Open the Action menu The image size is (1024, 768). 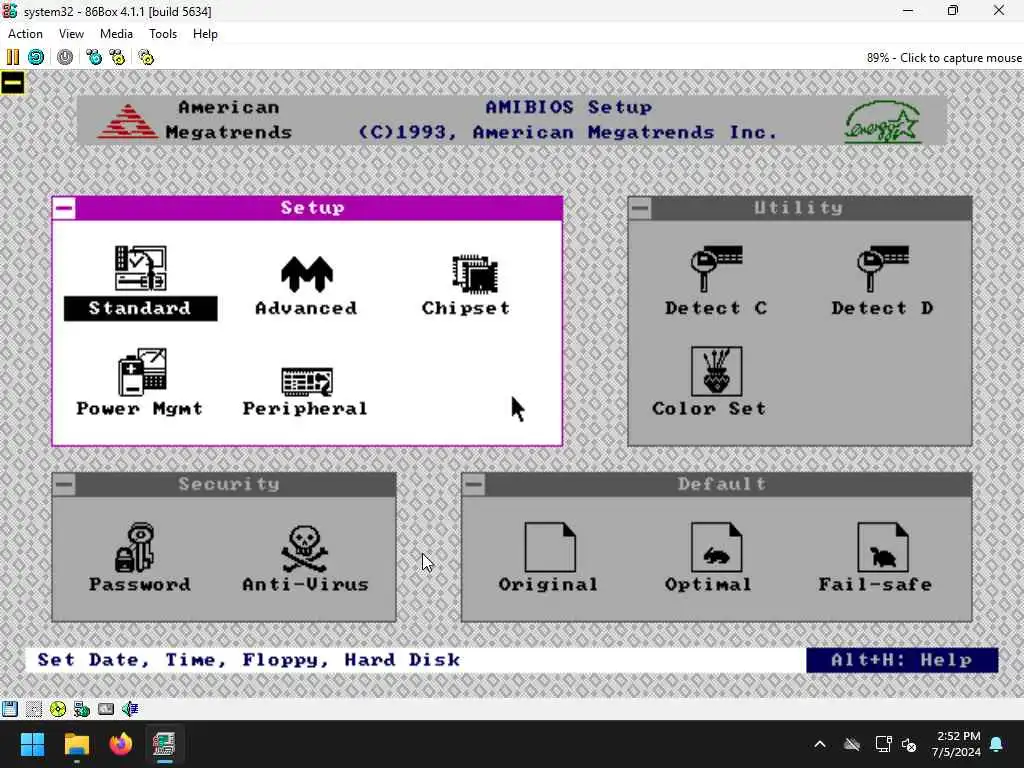click(25, 34)
